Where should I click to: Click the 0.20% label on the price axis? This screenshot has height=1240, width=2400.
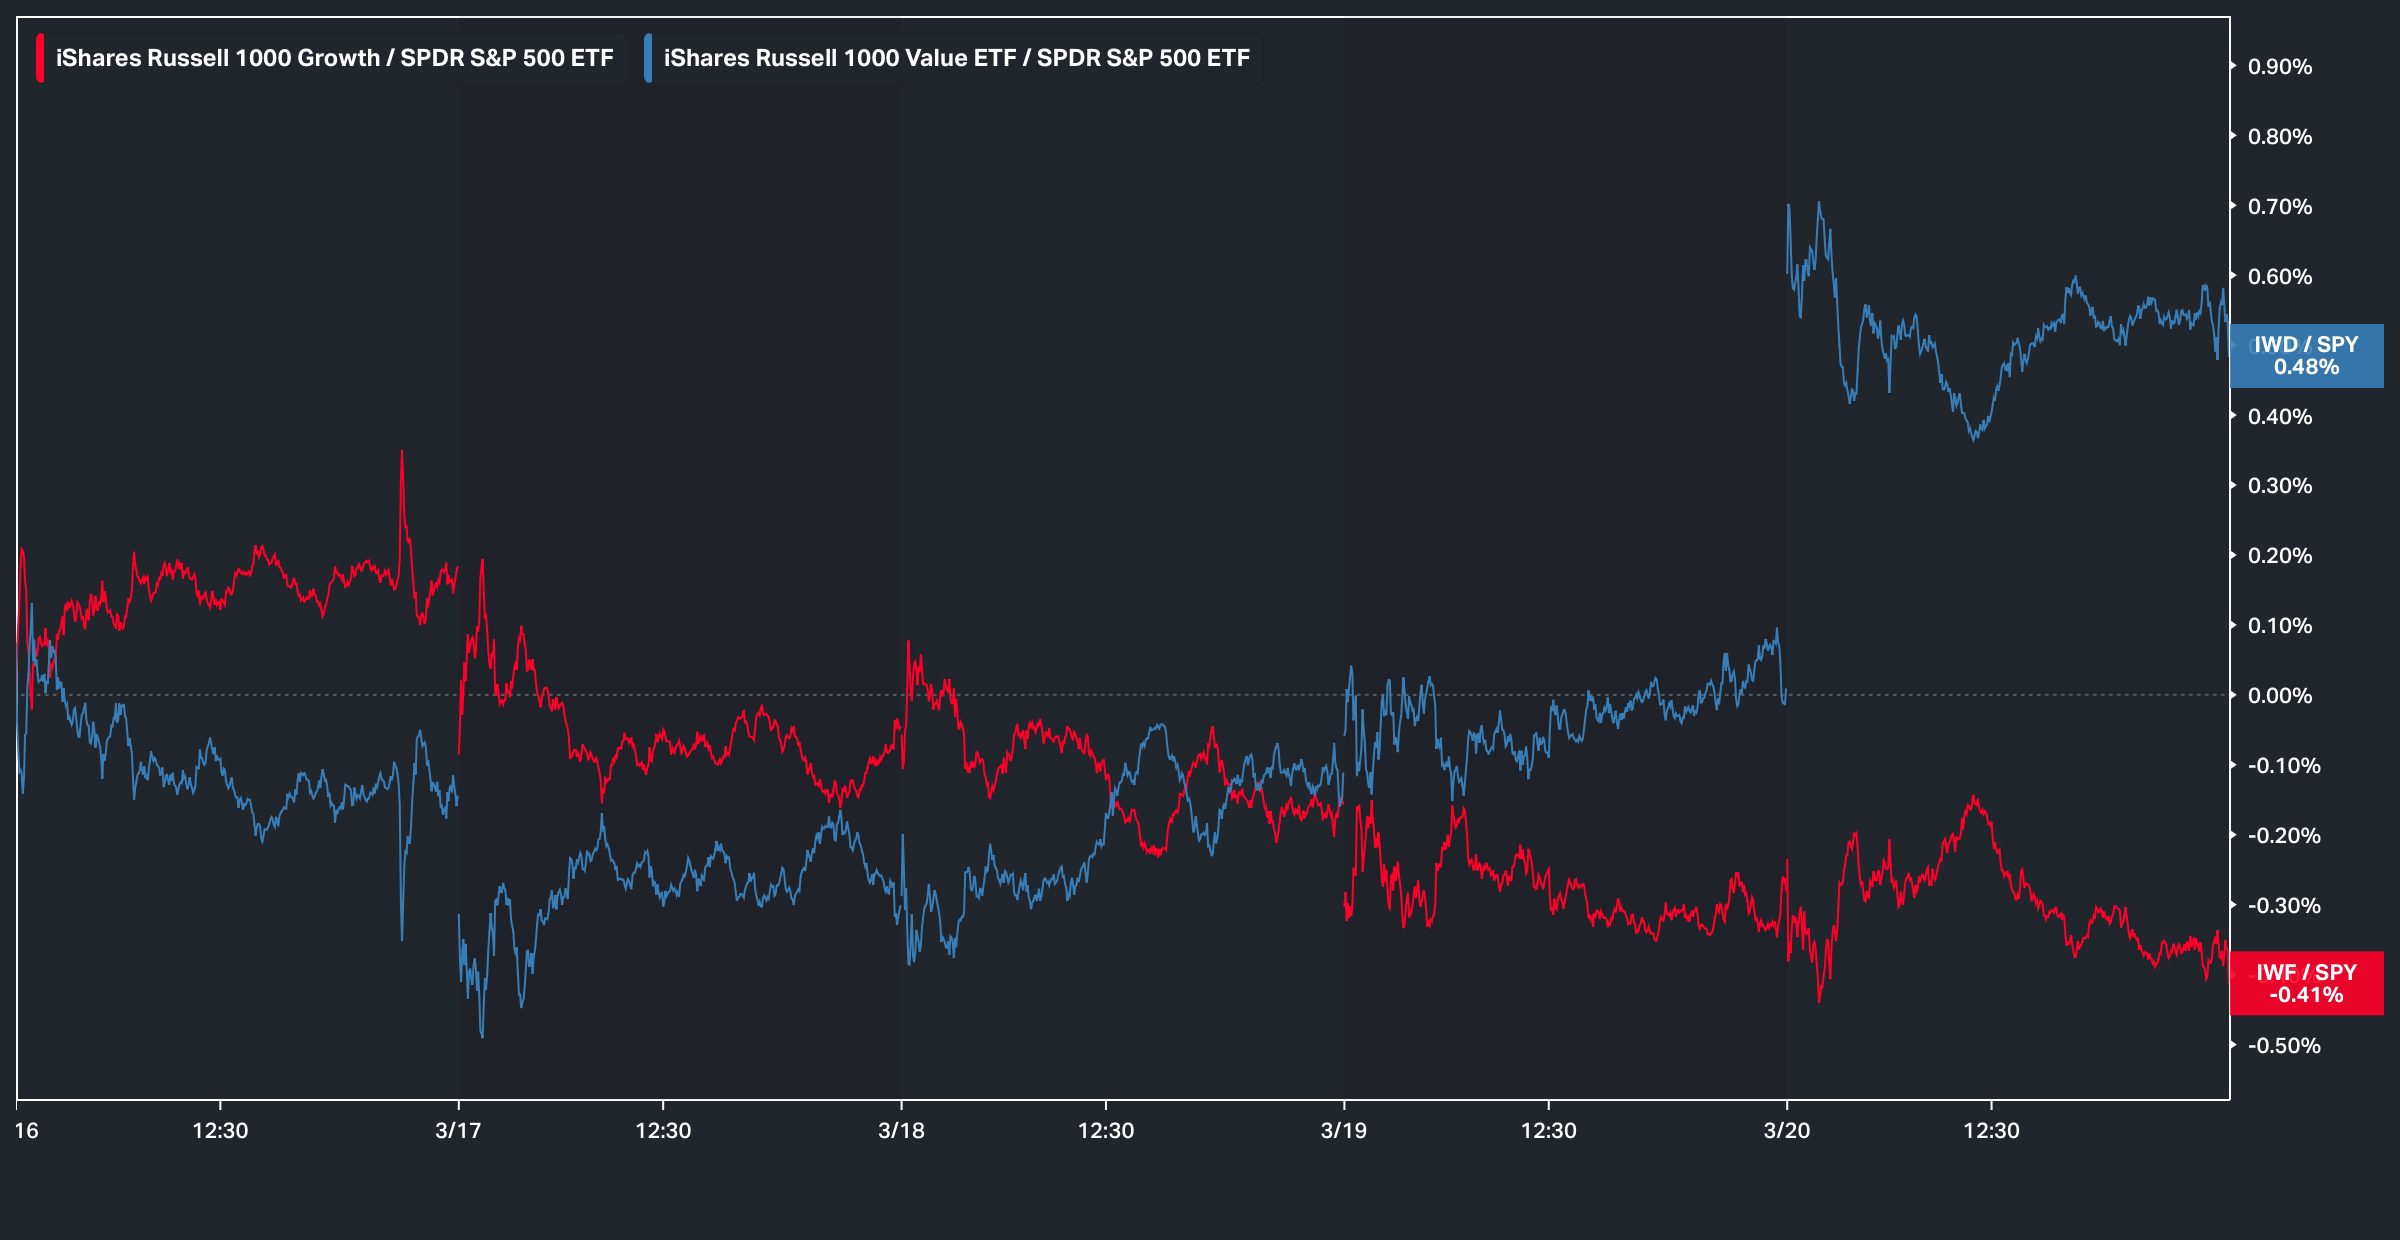2279,556
